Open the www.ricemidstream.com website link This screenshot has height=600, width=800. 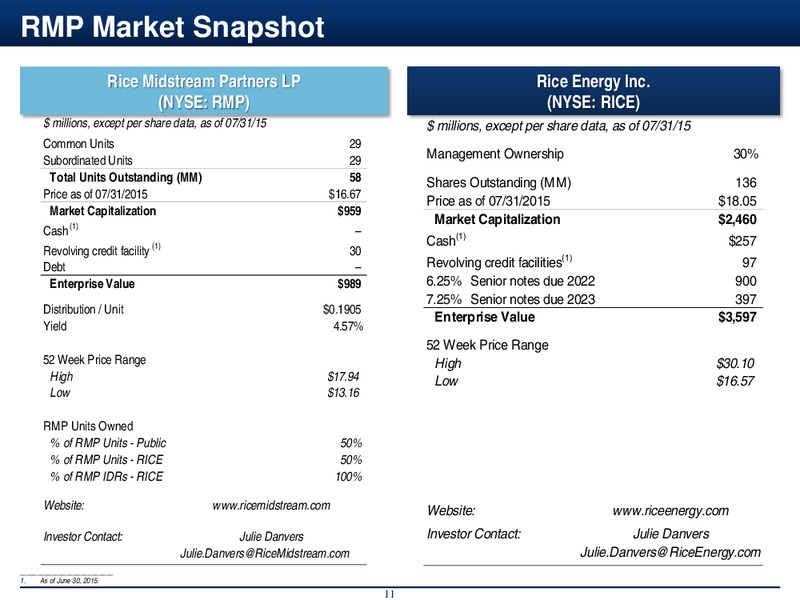coord(271,506)
